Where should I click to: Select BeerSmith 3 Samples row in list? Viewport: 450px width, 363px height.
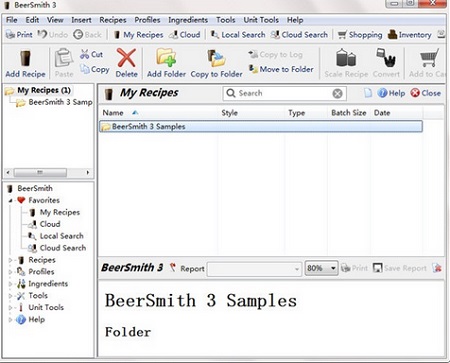(261, 127)
